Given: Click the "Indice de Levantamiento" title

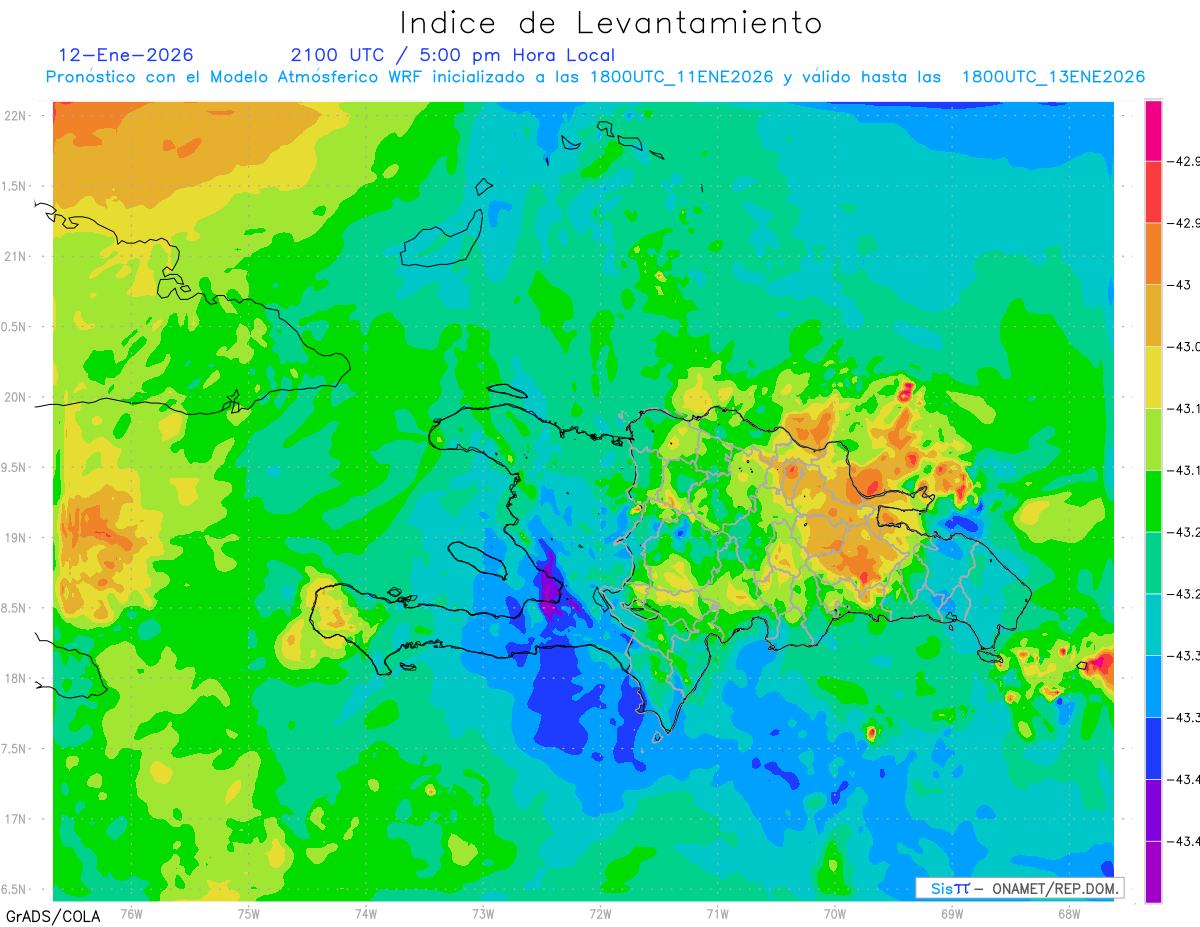Looking at the screenshot, I should click(611, 23).
